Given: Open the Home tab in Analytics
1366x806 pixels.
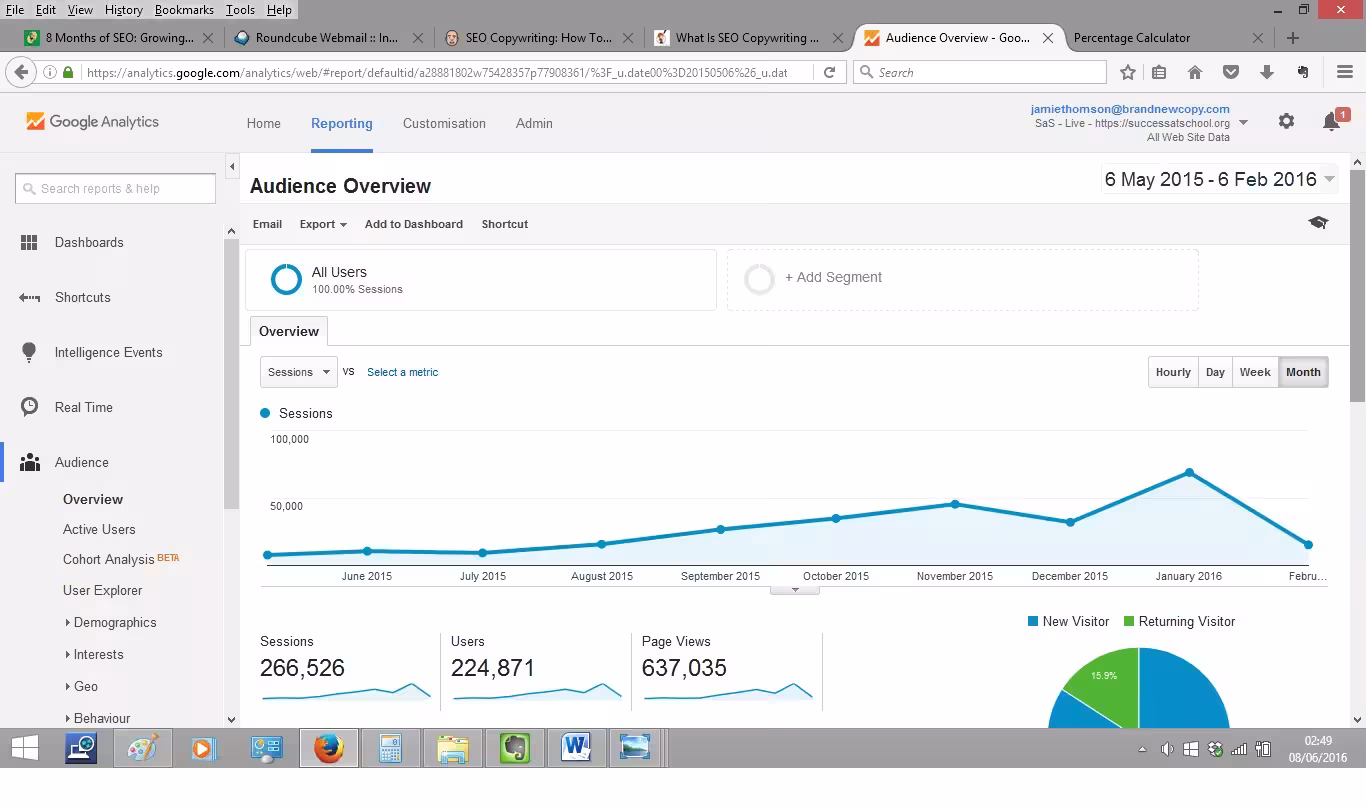Looking at the screenshot, I should (264, 123).
